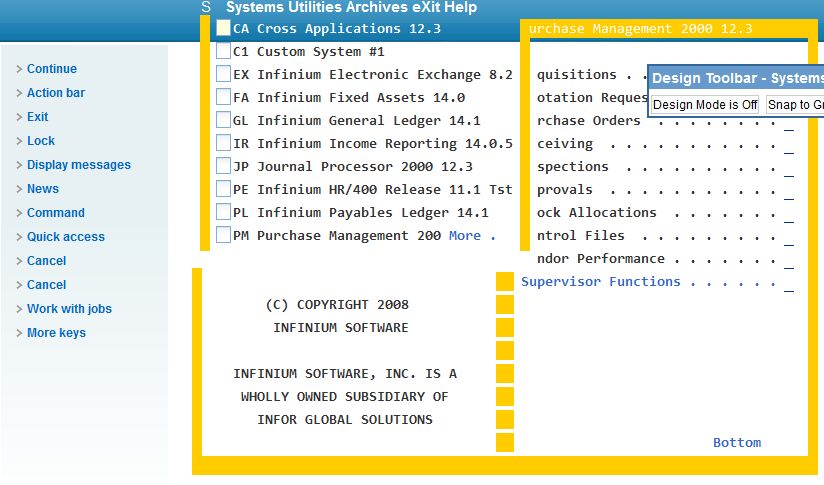Viewport: 824px width, 485px height.
Task: Click the Receiving option input field
Action: click(x=789, y=147)
